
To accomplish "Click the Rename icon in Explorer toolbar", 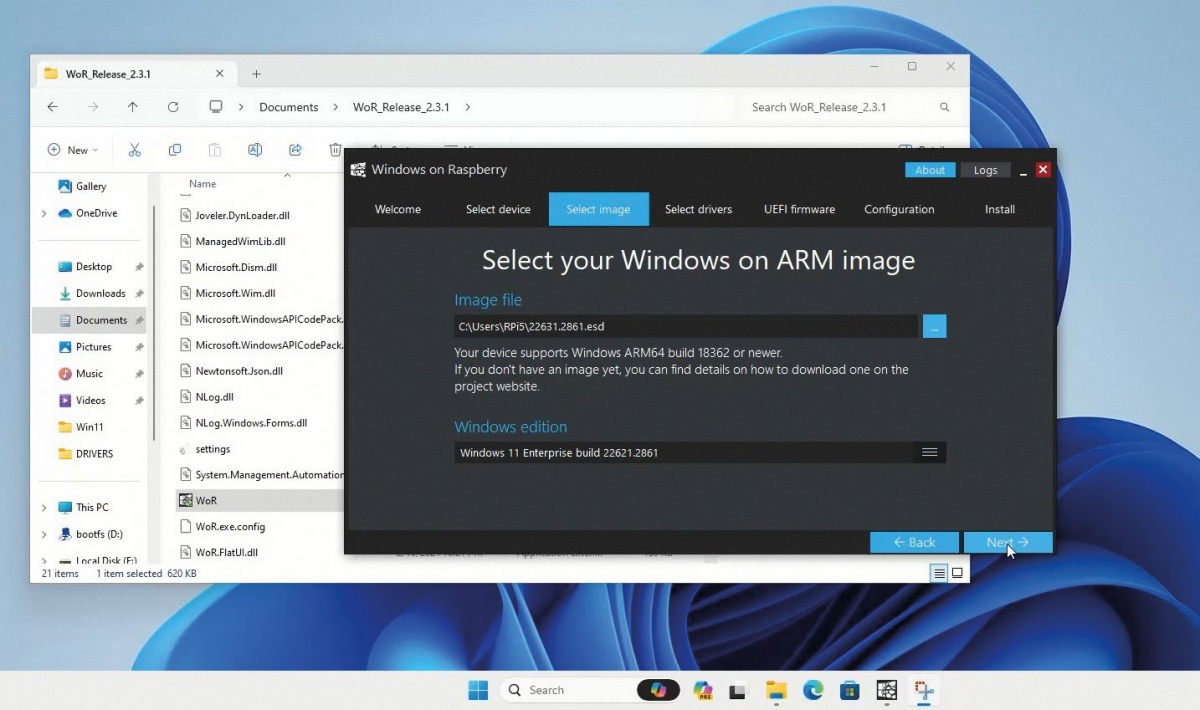I will tap(255, 150).
